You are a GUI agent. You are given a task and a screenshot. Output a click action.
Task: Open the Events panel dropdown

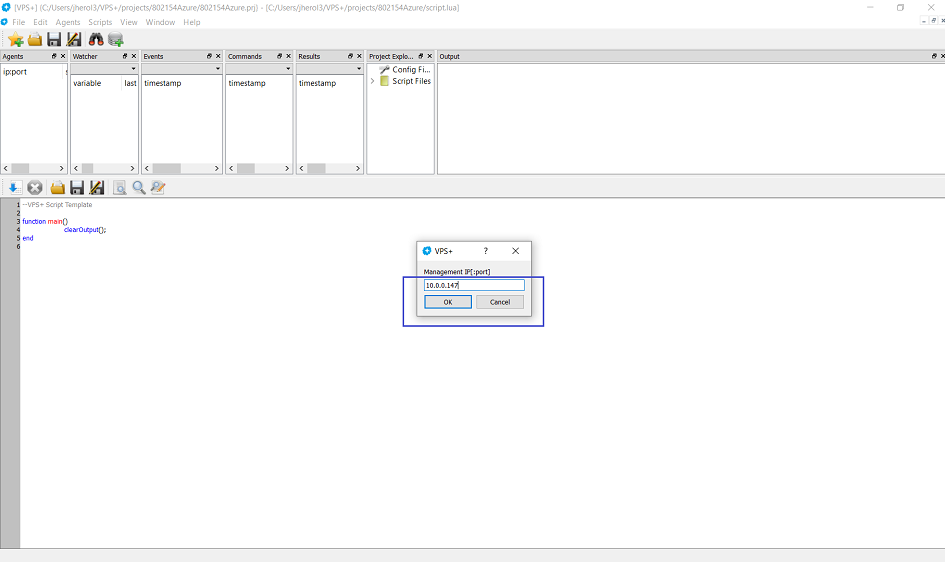tap(217, 69)
